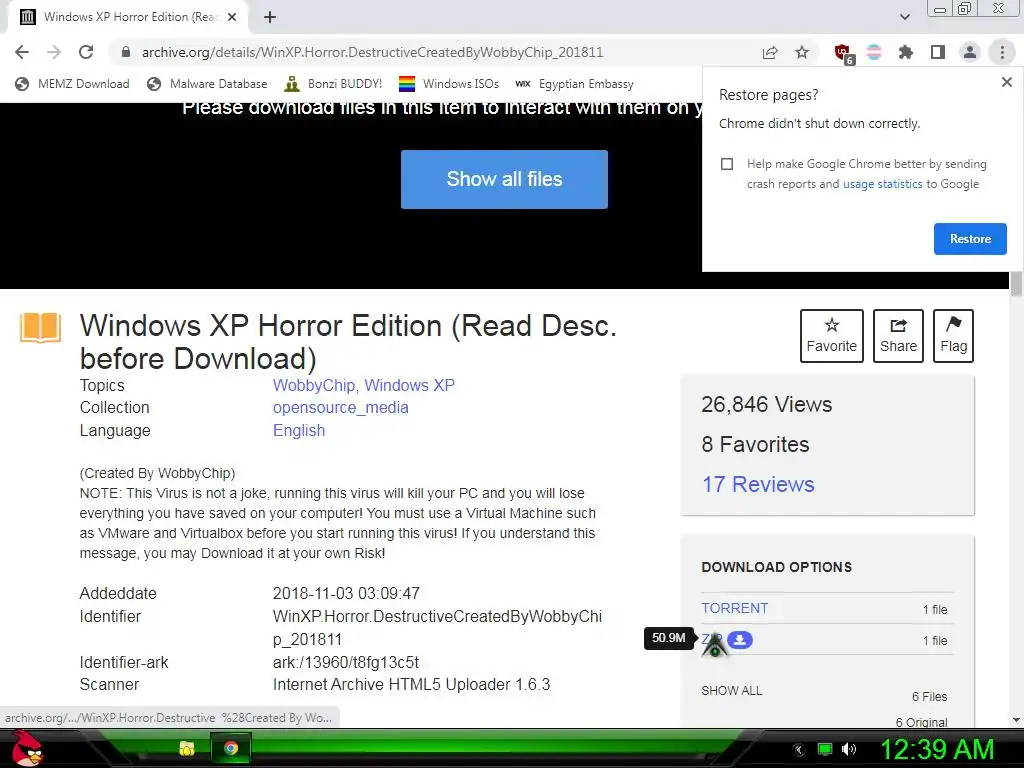The image size is (1024, 768).
Task: Click the ZIP download icon
Action: (x=740, y=640)
